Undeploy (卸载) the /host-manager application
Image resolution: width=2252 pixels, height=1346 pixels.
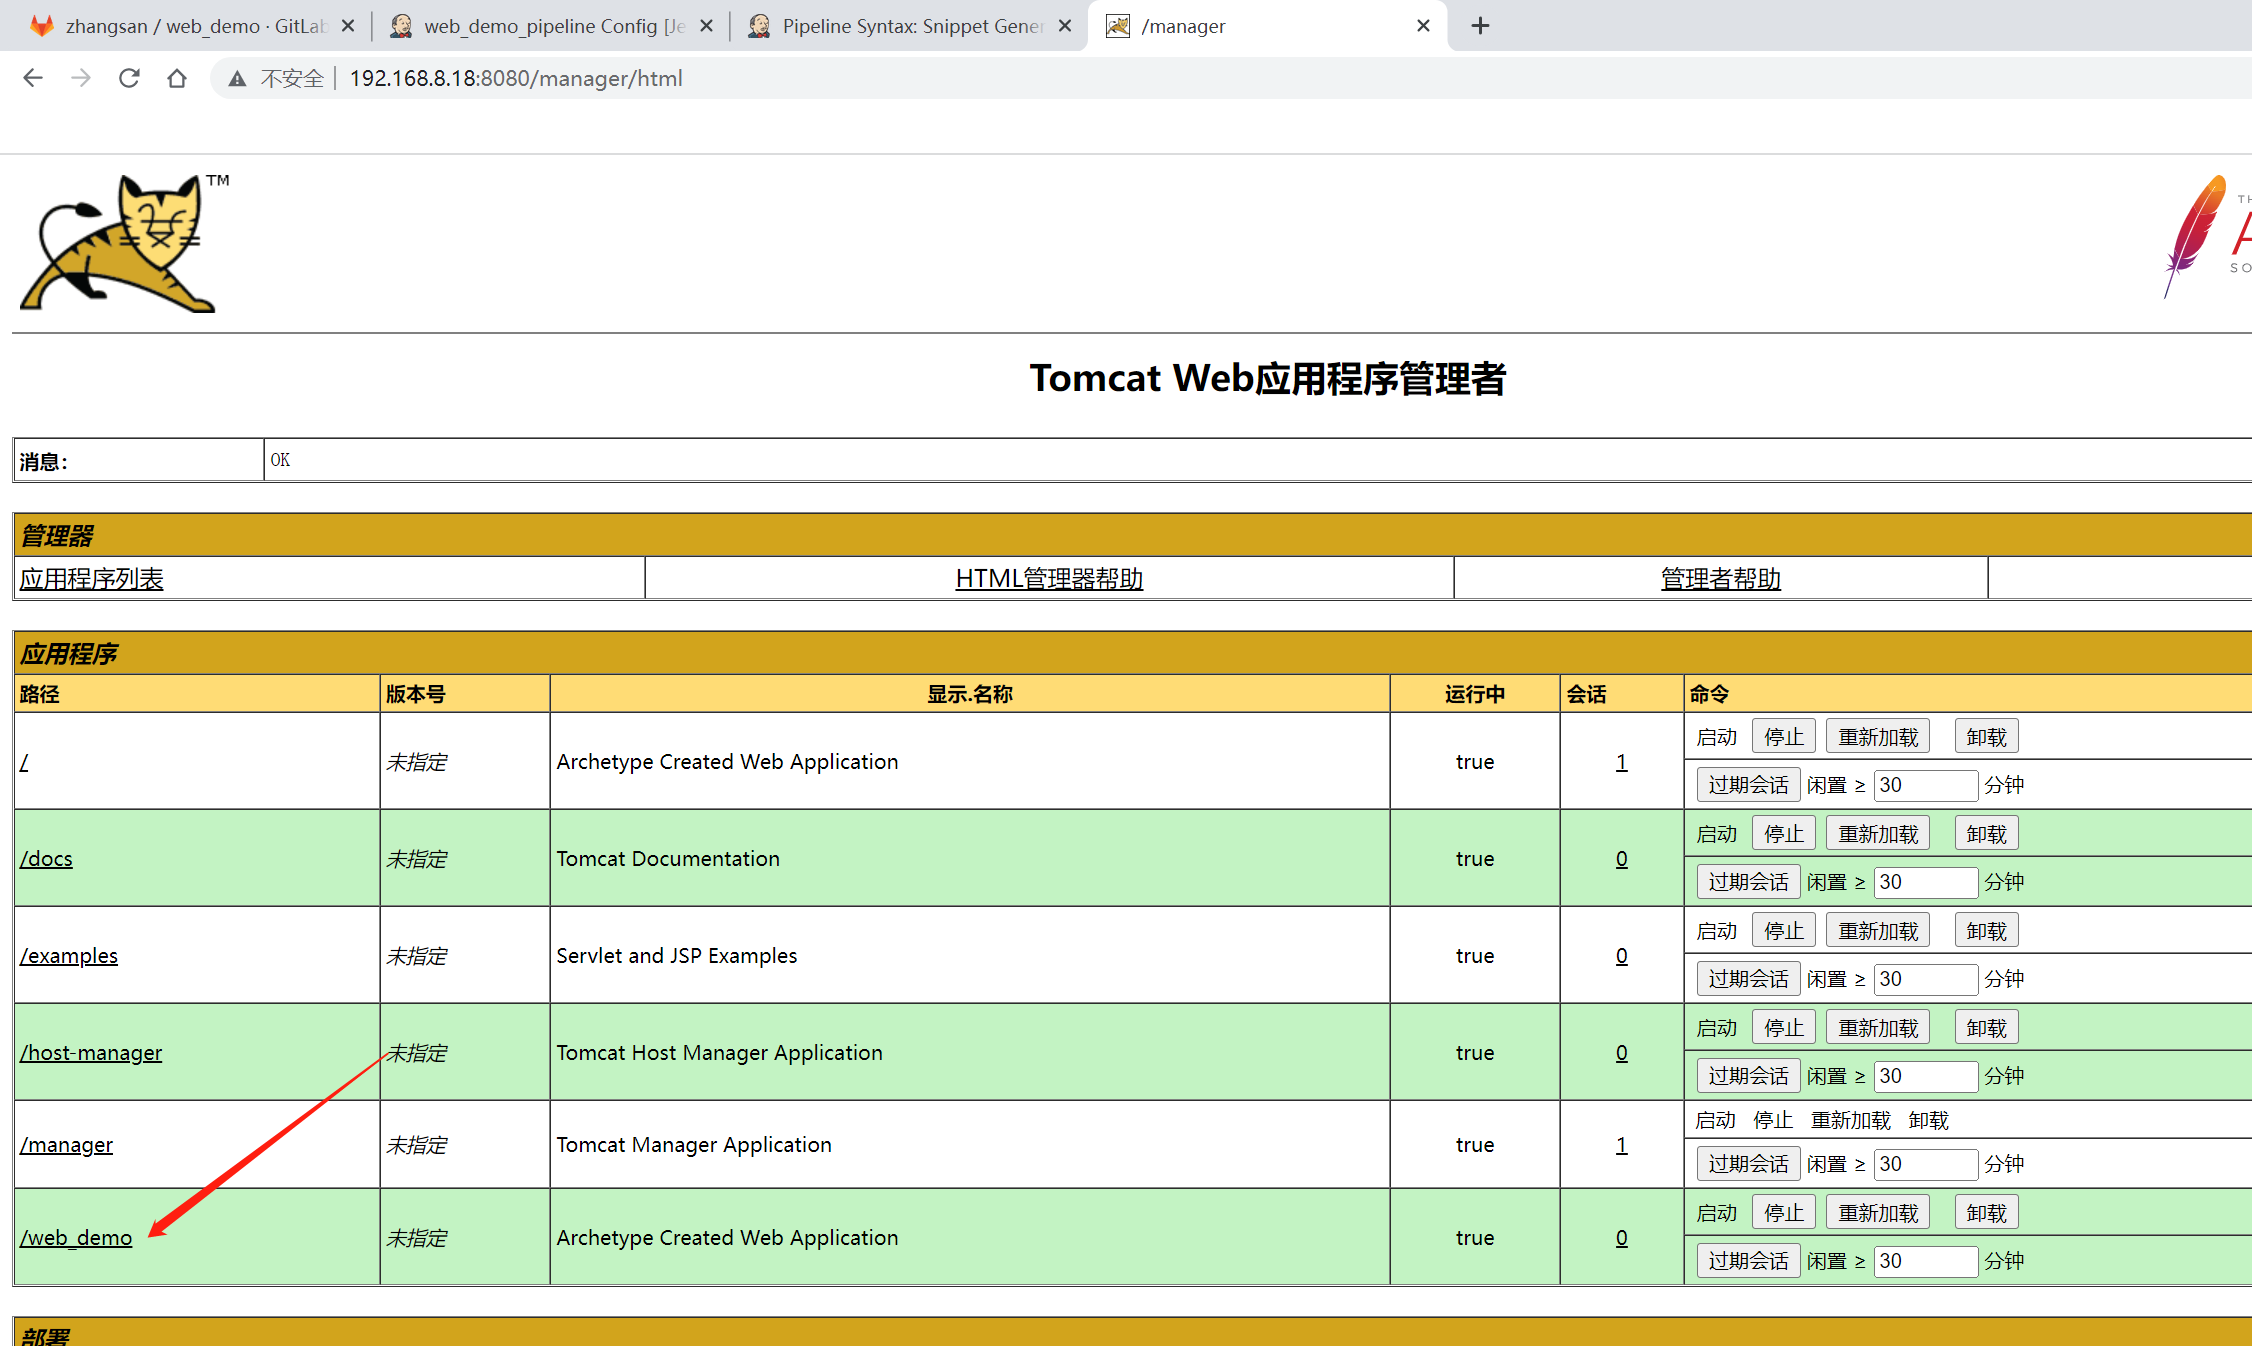1986,1028
